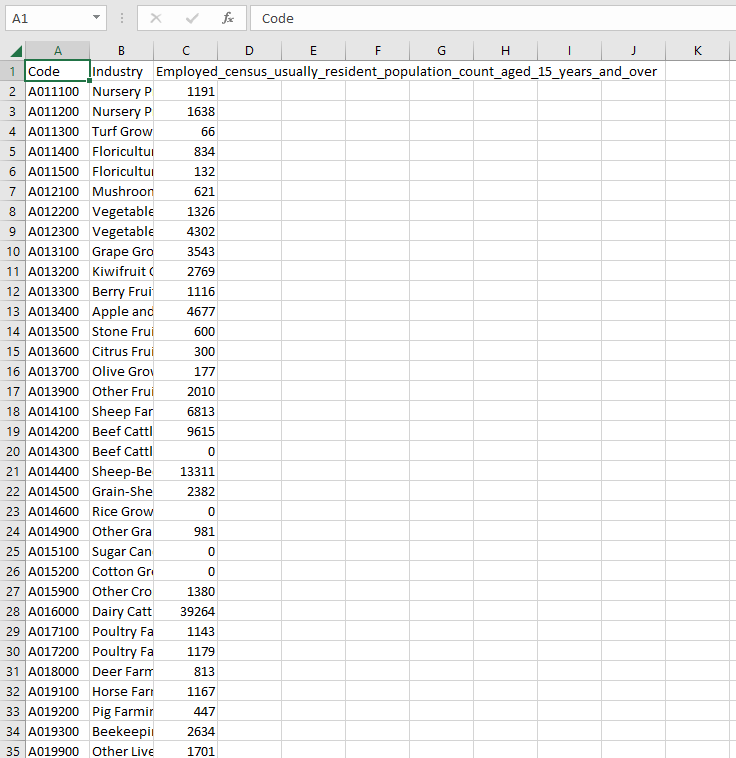Select cell with code A012100

point(58,191)
